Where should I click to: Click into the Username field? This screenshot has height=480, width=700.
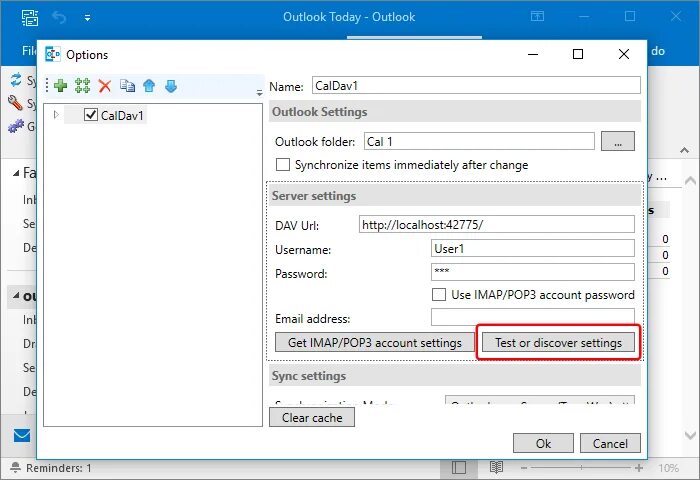(x=533, y=248)
